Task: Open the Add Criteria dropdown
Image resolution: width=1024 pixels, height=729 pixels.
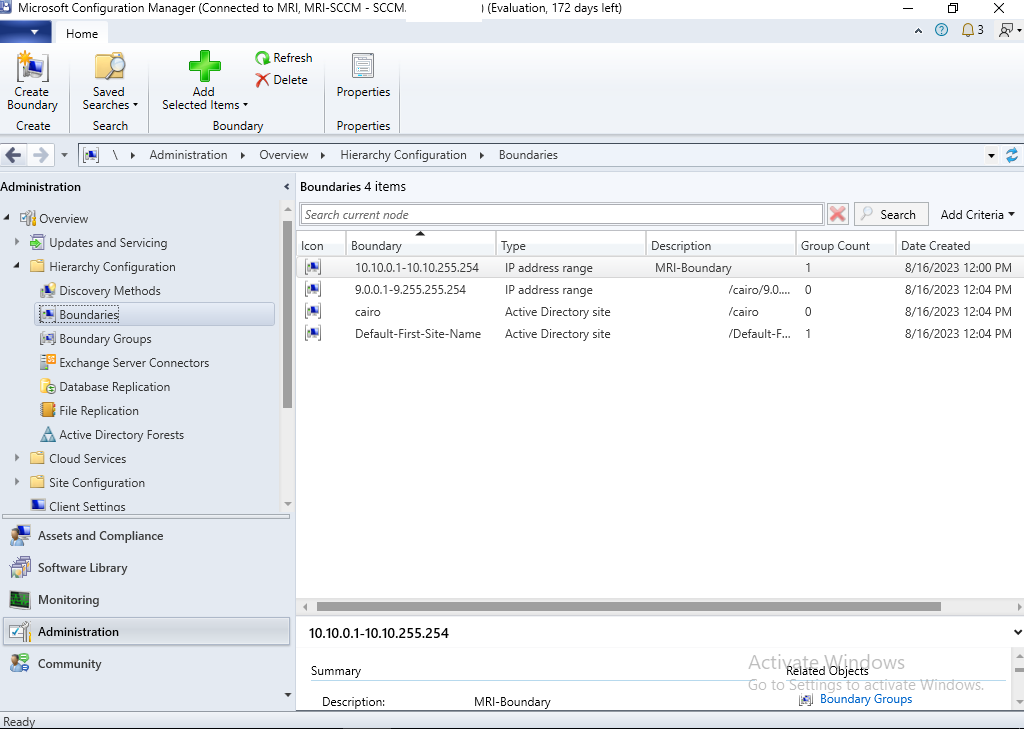Action: coord(978,215)
